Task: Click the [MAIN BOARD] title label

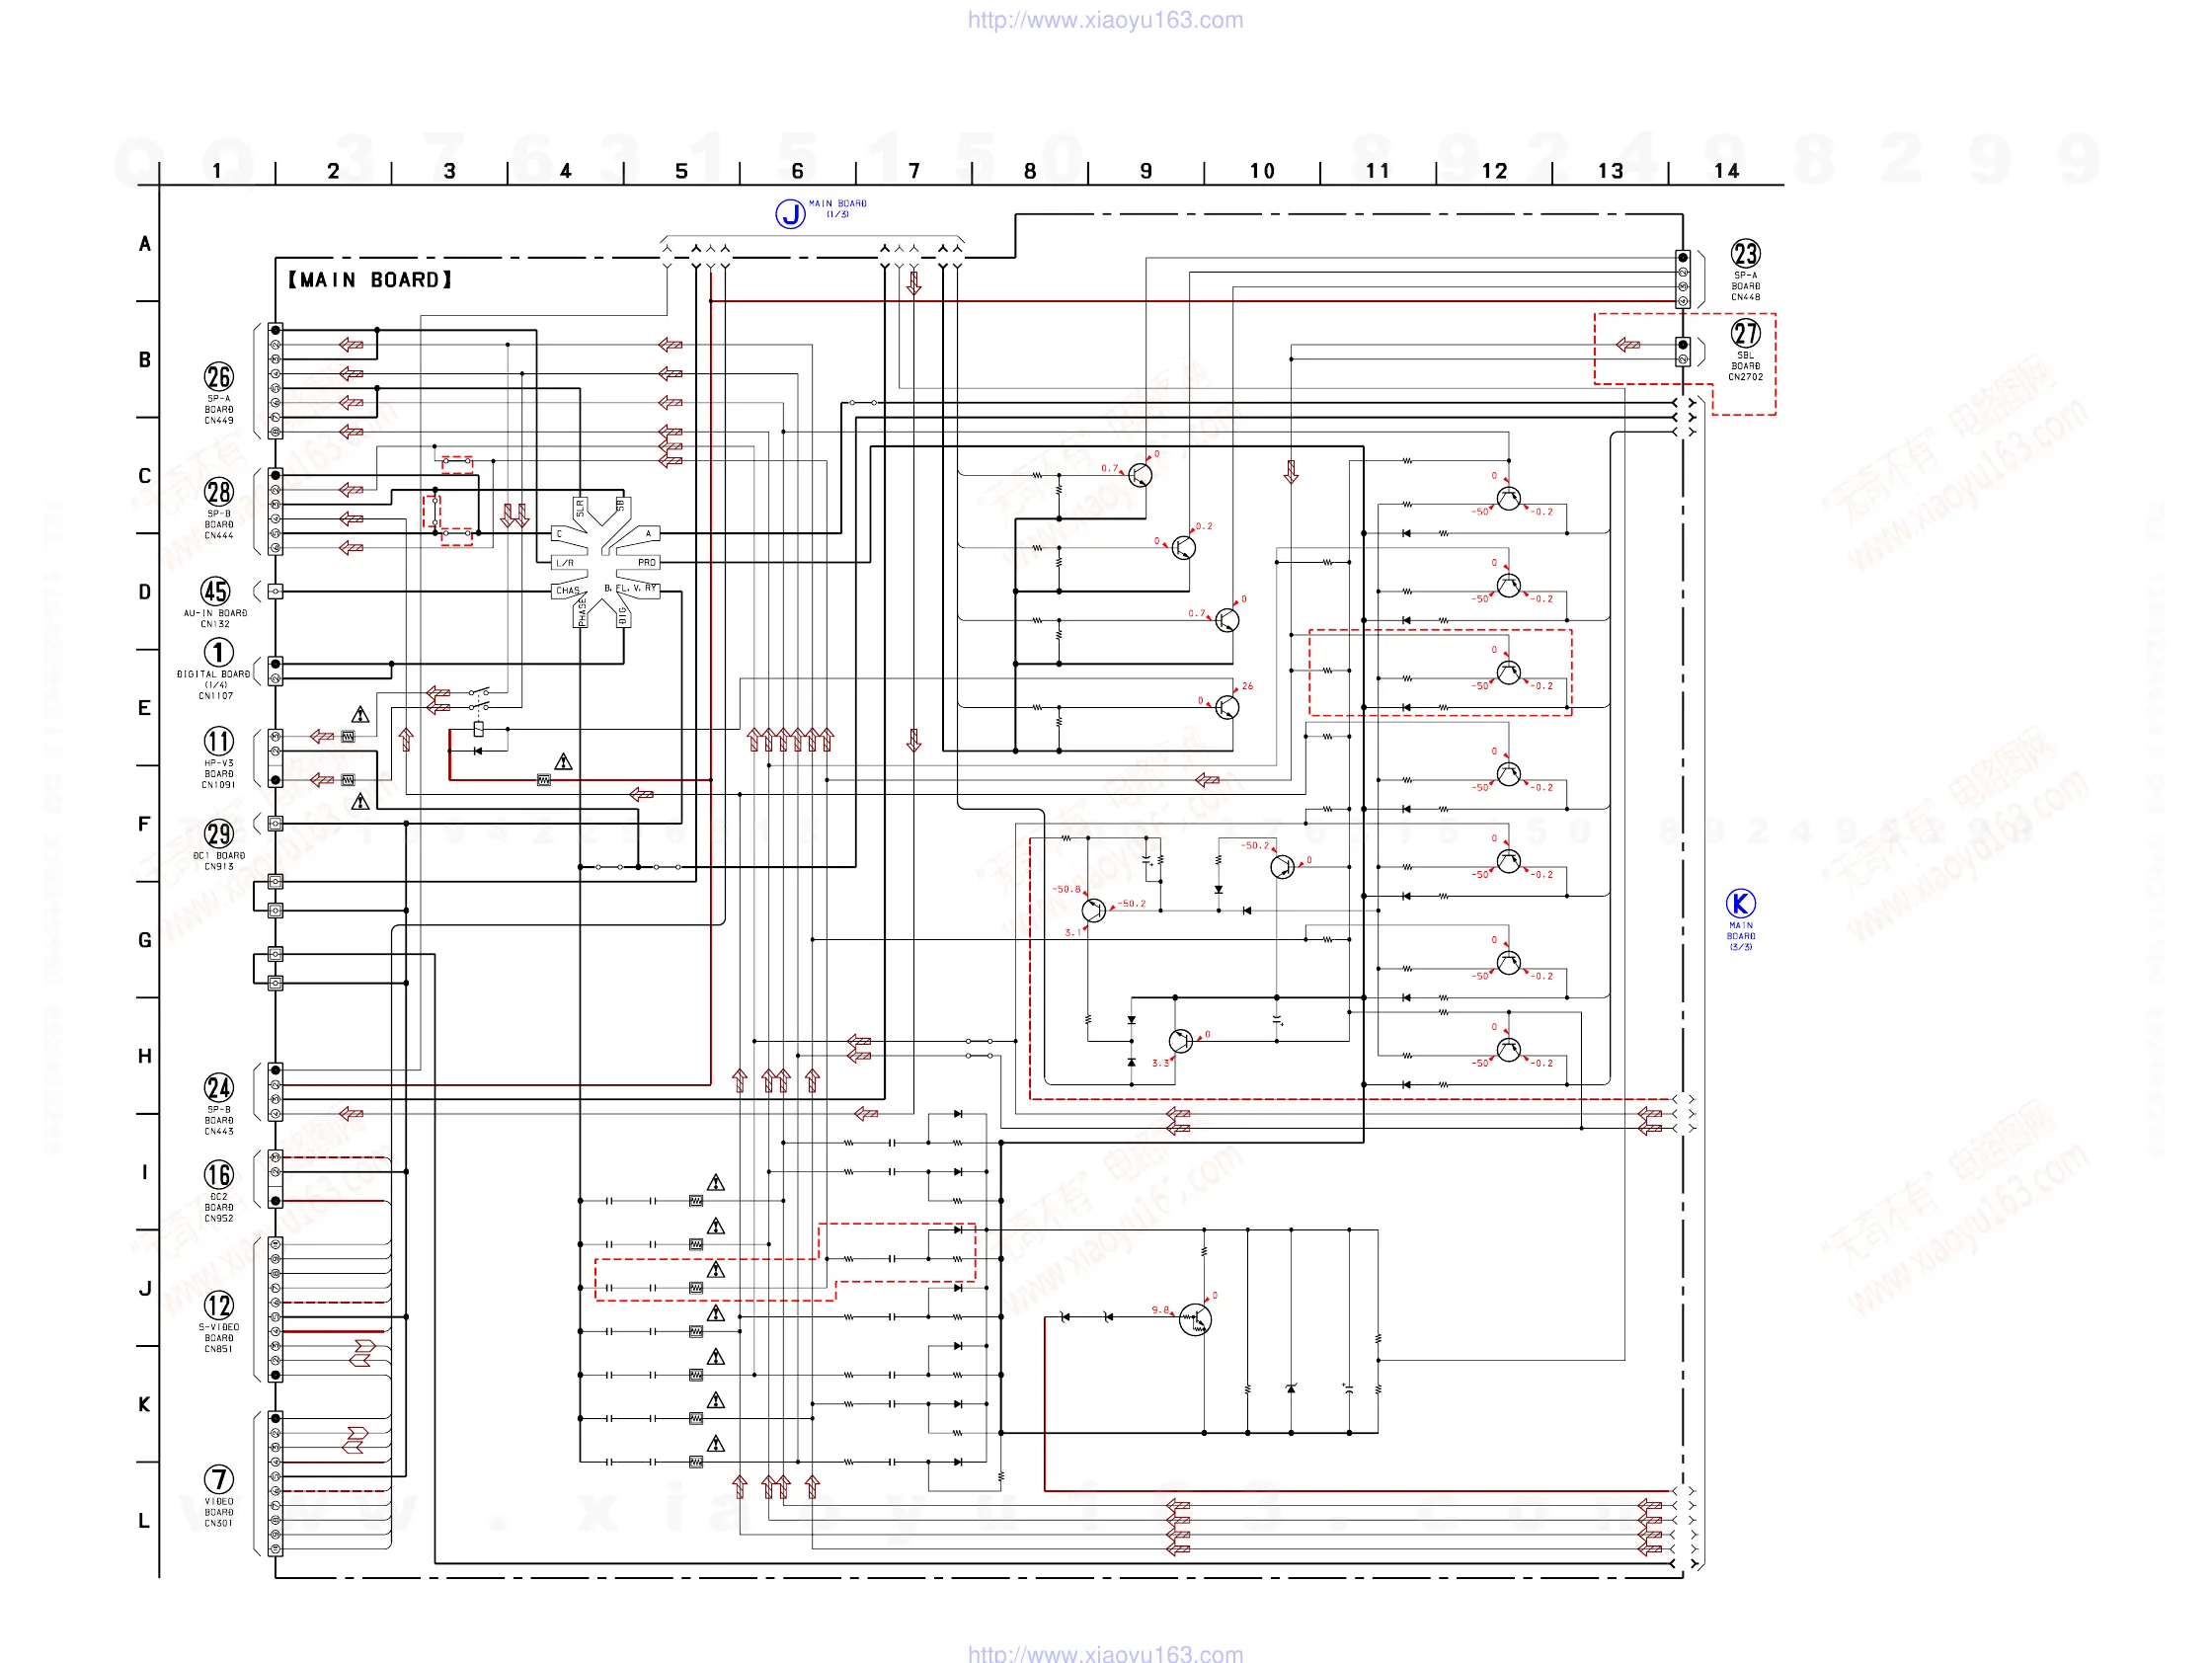Action: [370, 280]
